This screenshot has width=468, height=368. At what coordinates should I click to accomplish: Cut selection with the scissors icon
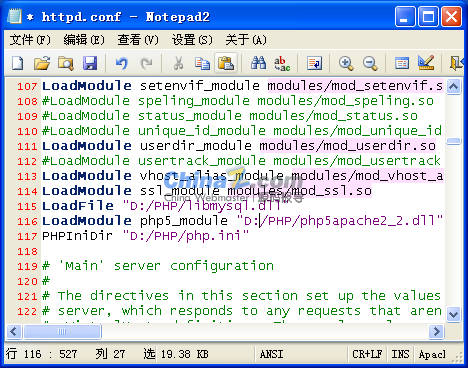178,63
